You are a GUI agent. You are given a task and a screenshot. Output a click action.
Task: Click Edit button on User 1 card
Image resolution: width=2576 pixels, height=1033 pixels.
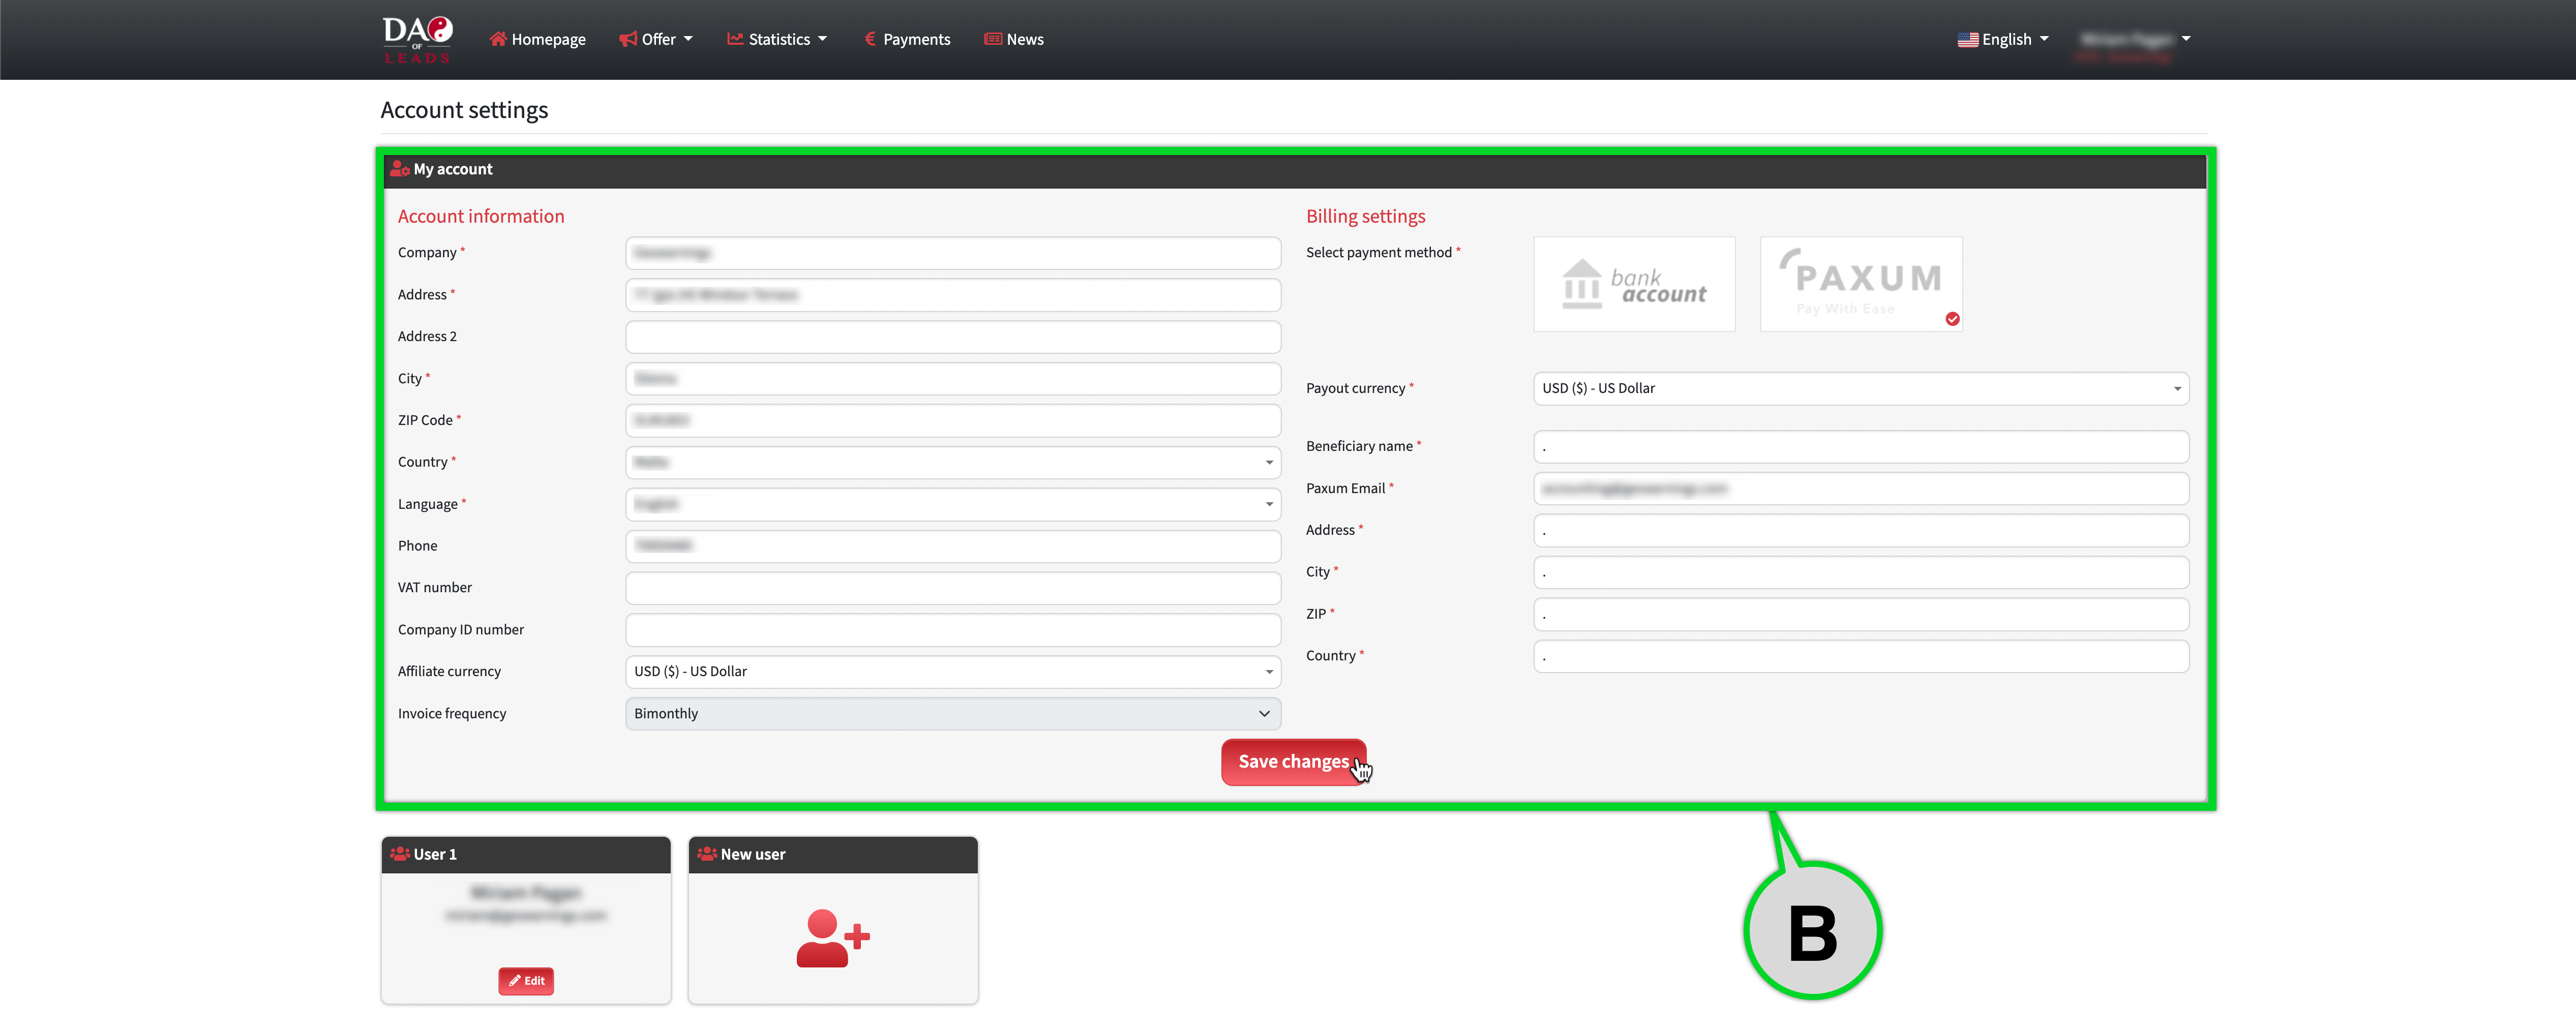click(526, 981)
